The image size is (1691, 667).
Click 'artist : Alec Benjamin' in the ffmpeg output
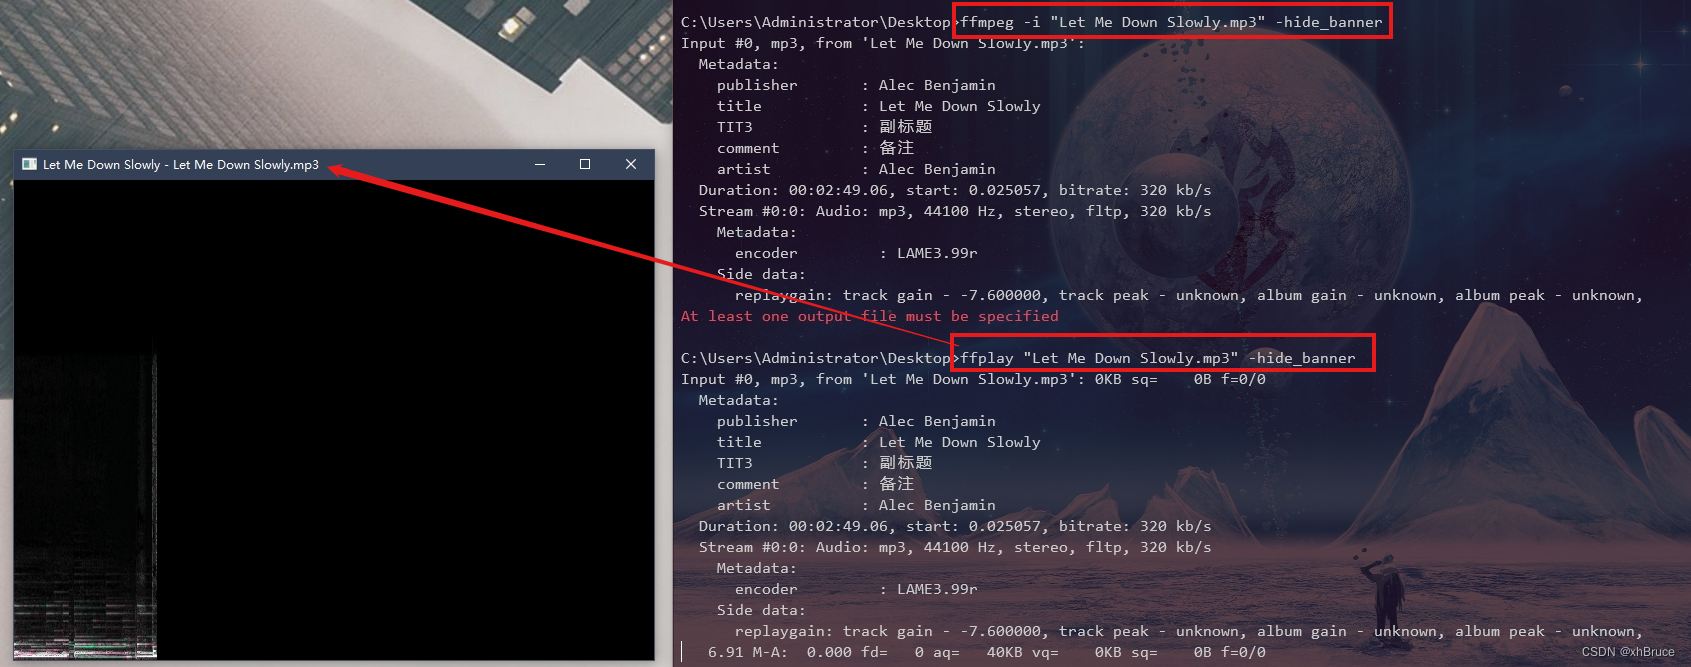(x=856, y=169)
